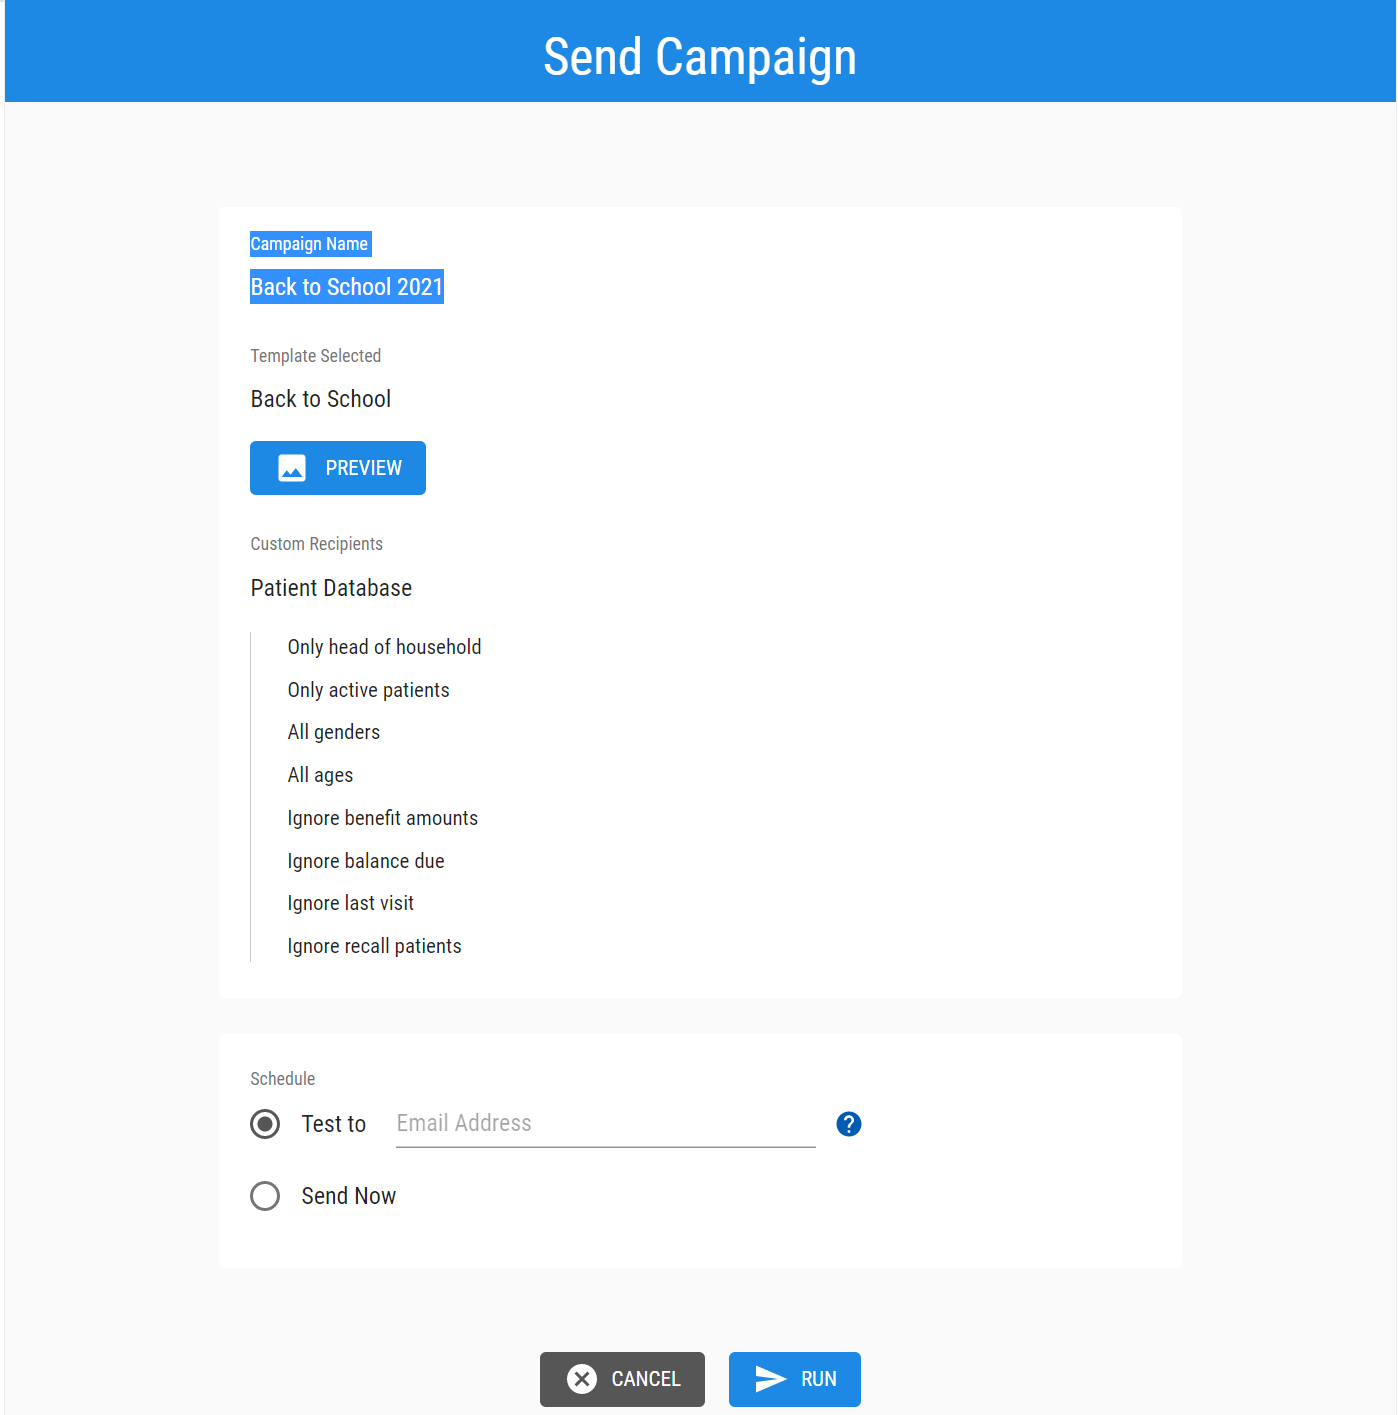
Task: Click into the Email Address field
Action: coord(606,1124)
